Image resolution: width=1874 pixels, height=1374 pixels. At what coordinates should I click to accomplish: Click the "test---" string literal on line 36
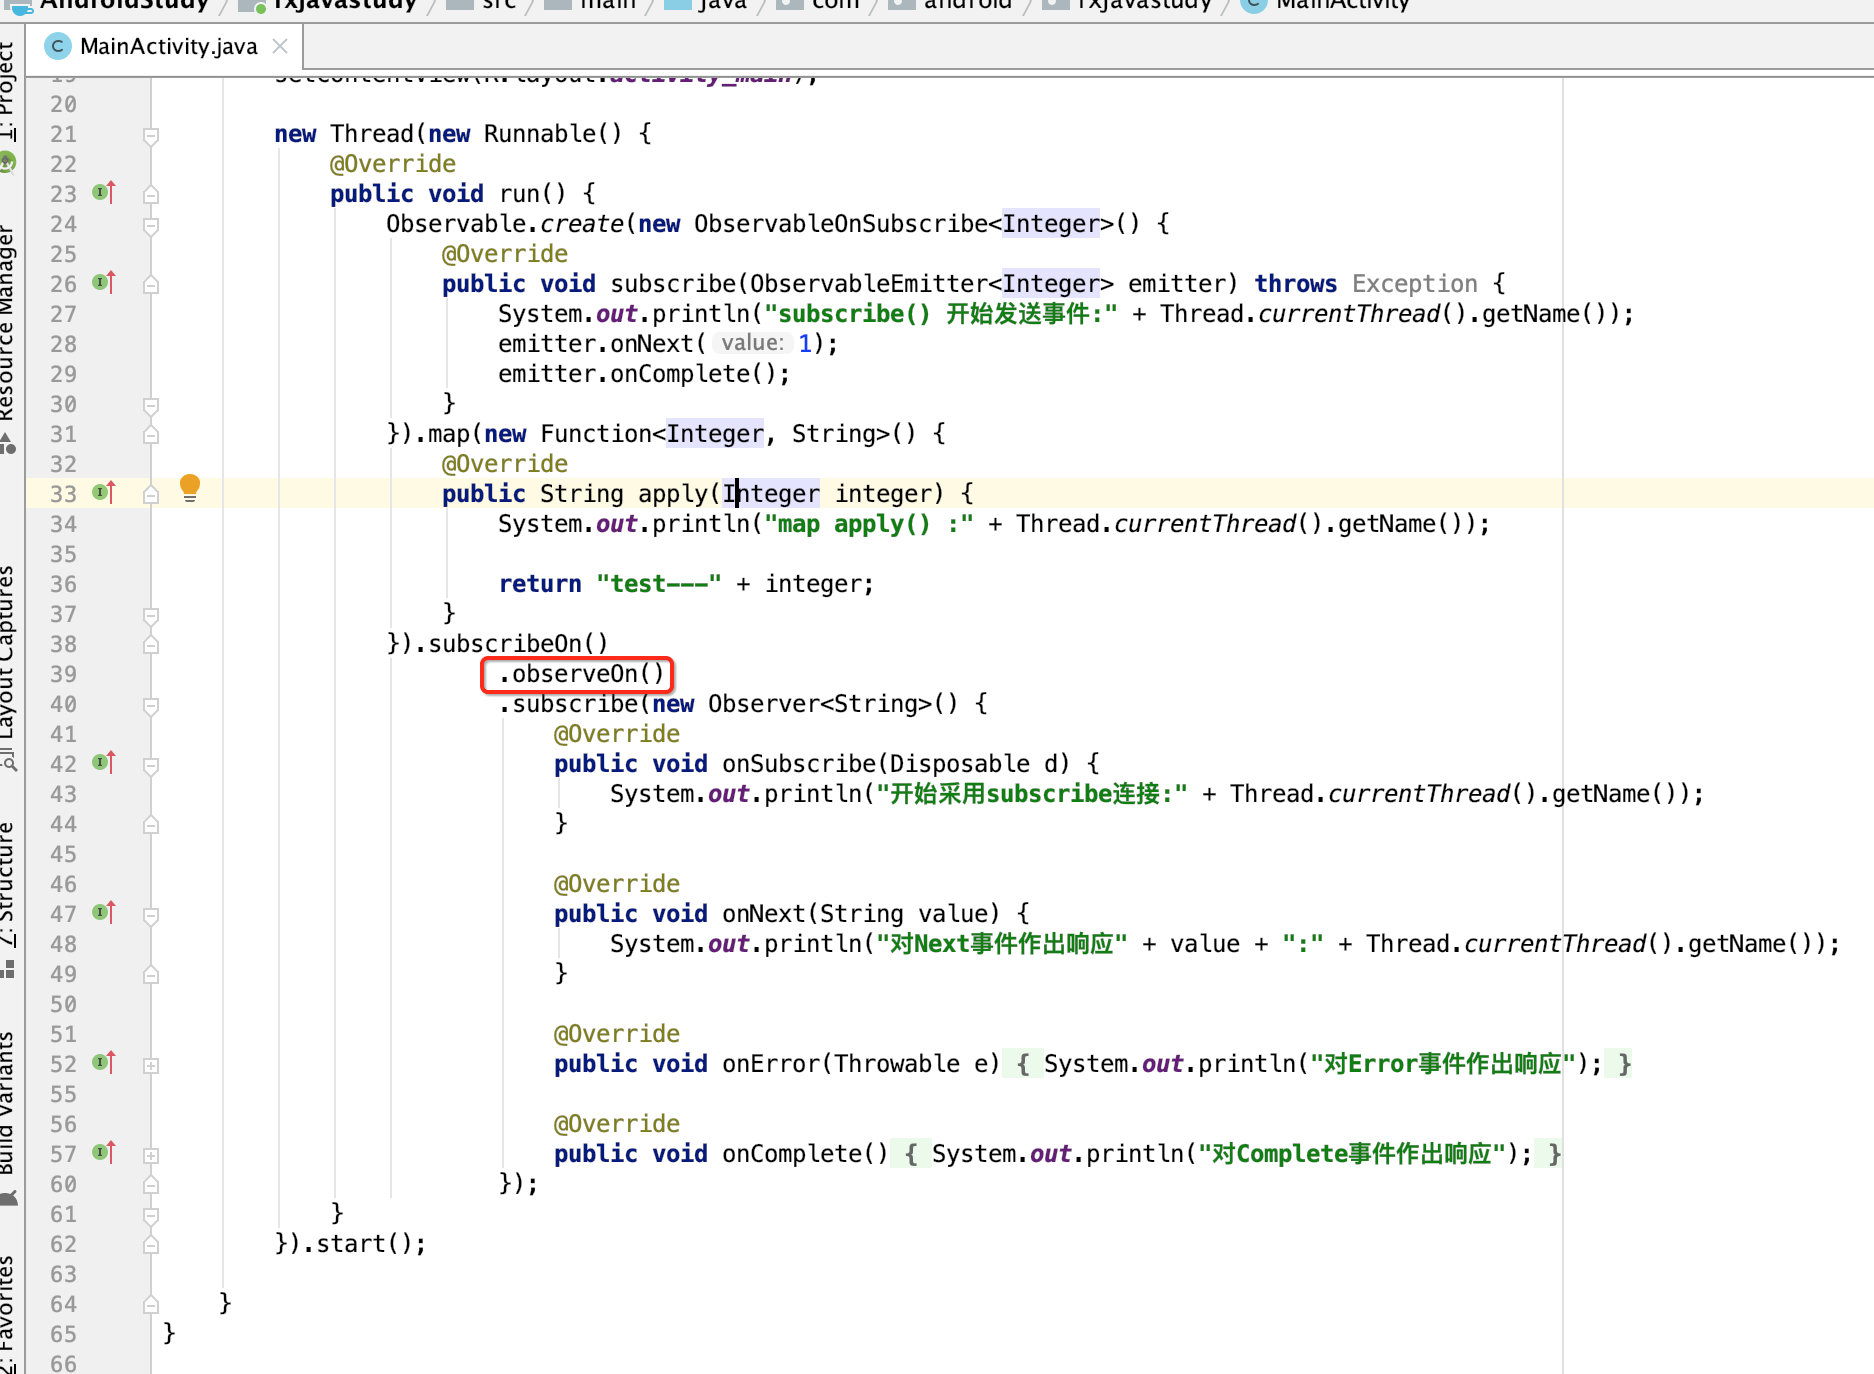(658, 584)
